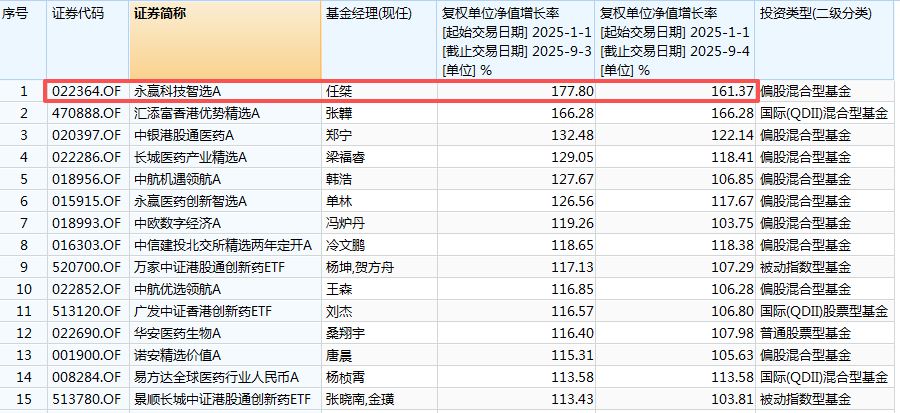Image resolution: width=900 pixels, height=413 pixels.
Task: Select fund name 中欧数字经济A
Action: [177, 223]
